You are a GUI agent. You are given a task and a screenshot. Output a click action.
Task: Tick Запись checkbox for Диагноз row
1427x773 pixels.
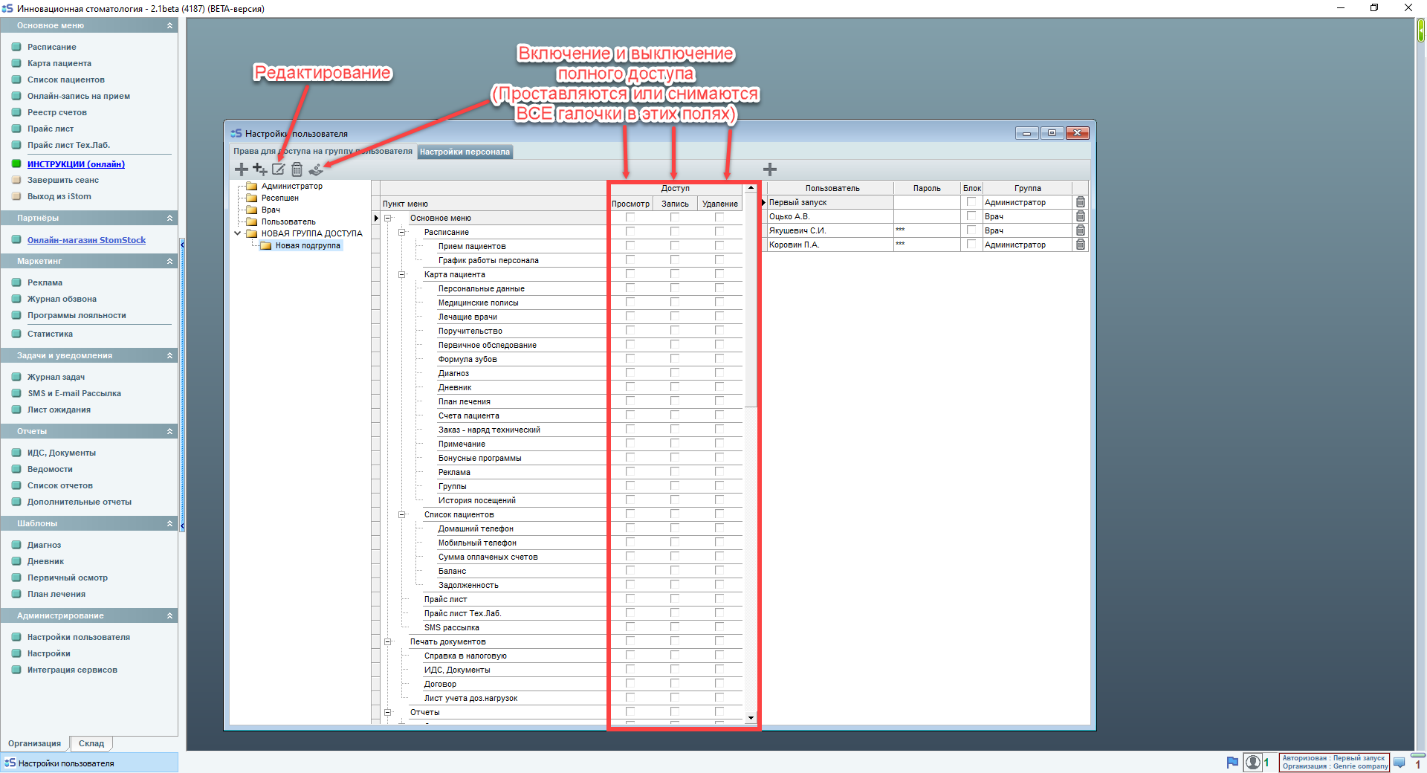(x=675, y=373)
